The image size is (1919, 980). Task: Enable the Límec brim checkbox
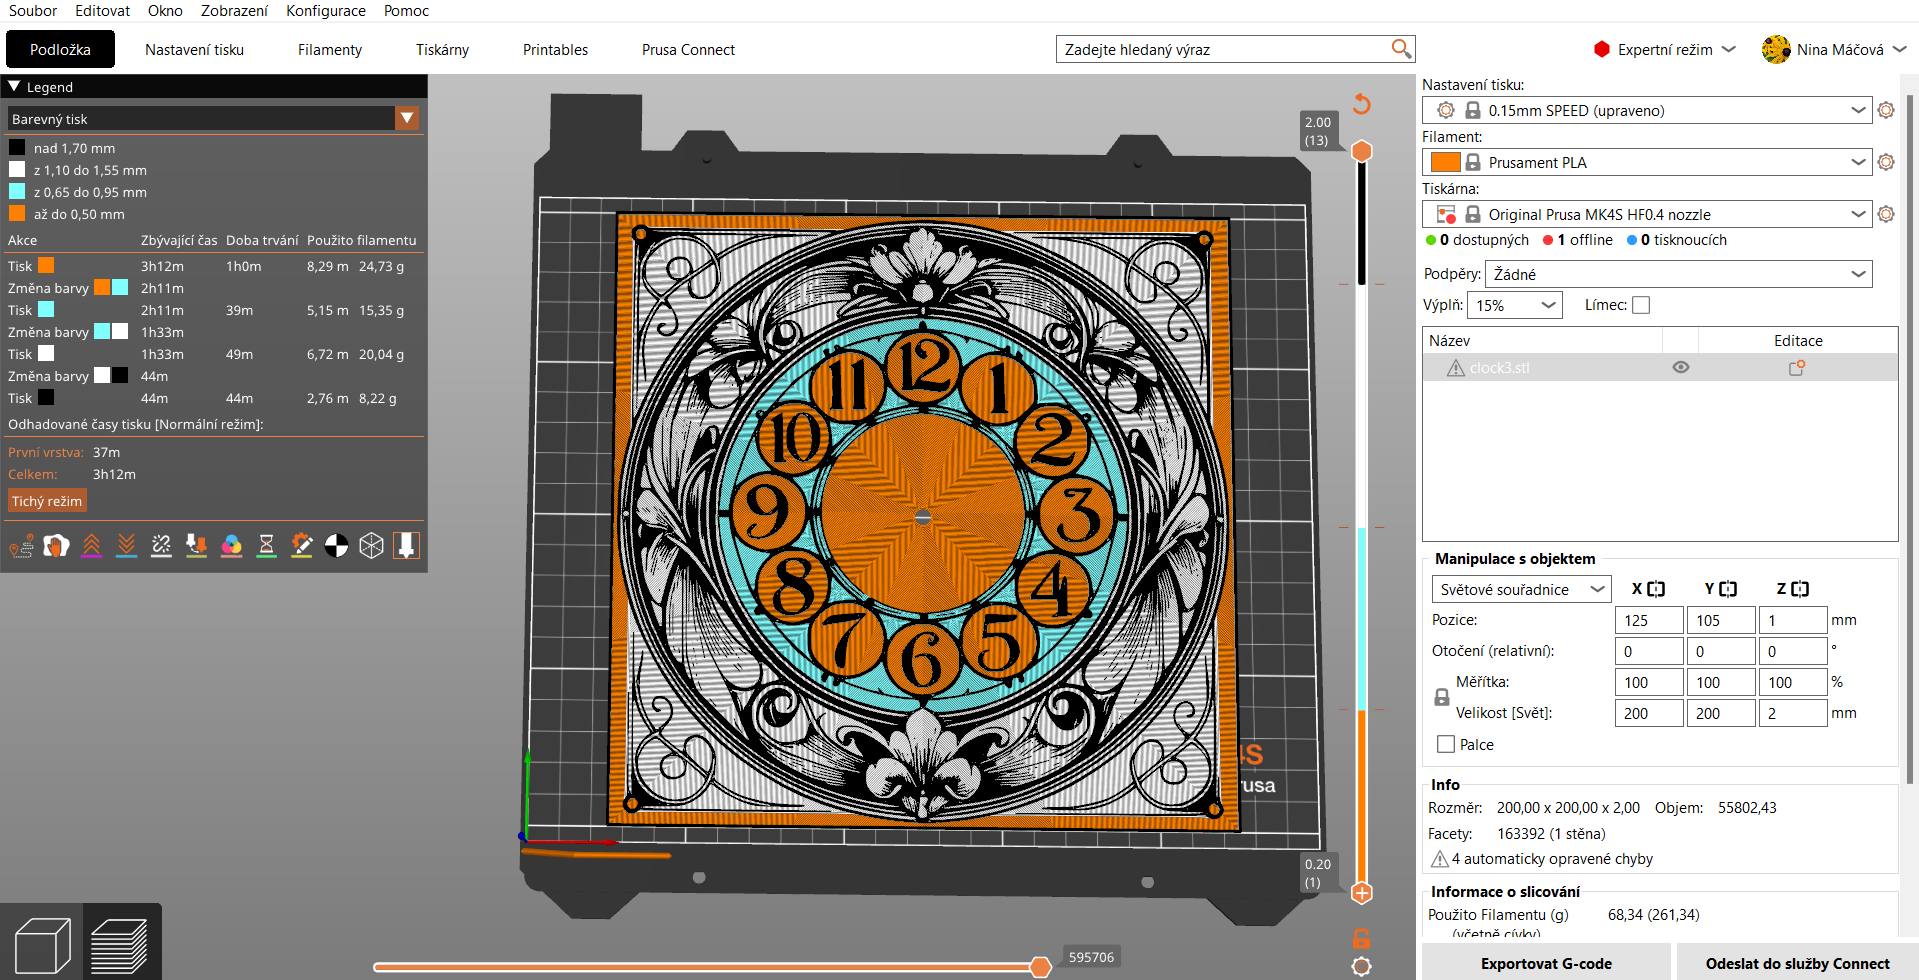1641,304
